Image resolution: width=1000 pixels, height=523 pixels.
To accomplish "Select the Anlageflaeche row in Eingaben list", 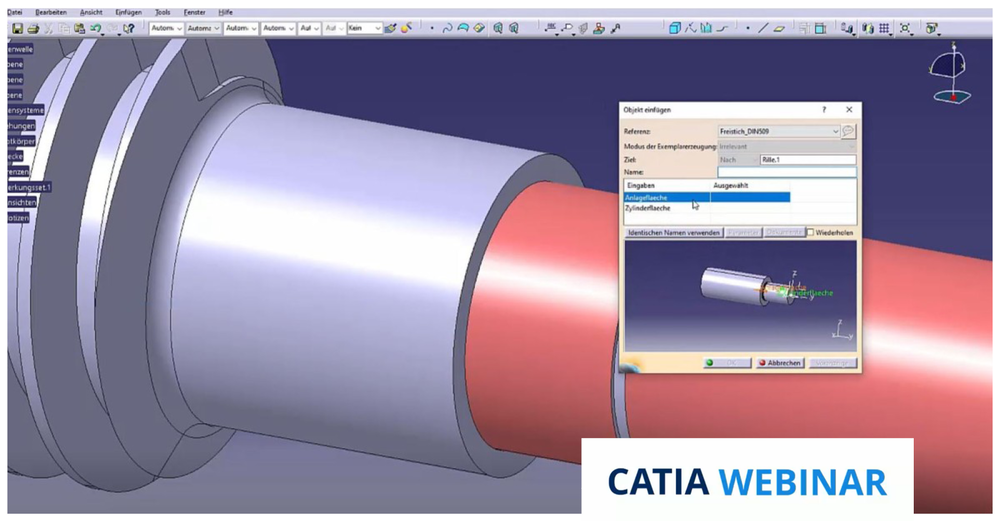I will click(x=707, y=198).
